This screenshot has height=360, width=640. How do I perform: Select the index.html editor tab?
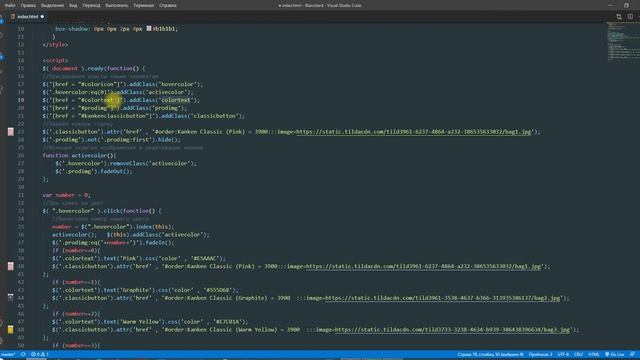[27, 17]
